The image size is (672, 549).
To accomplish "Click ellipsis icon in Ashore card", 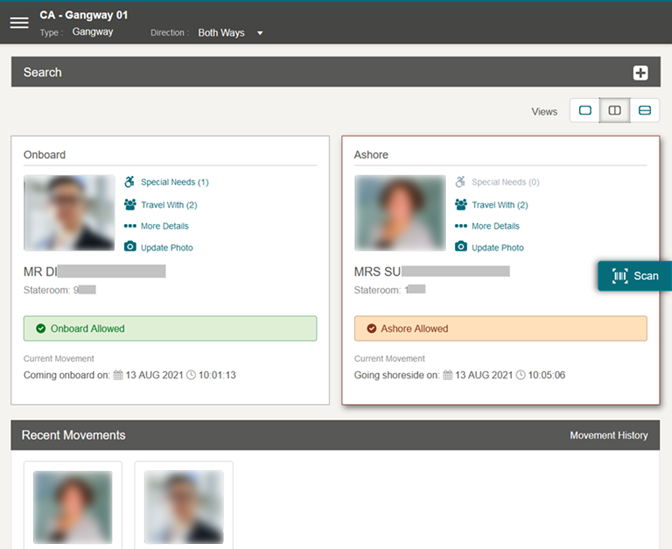I will [461, 226].
